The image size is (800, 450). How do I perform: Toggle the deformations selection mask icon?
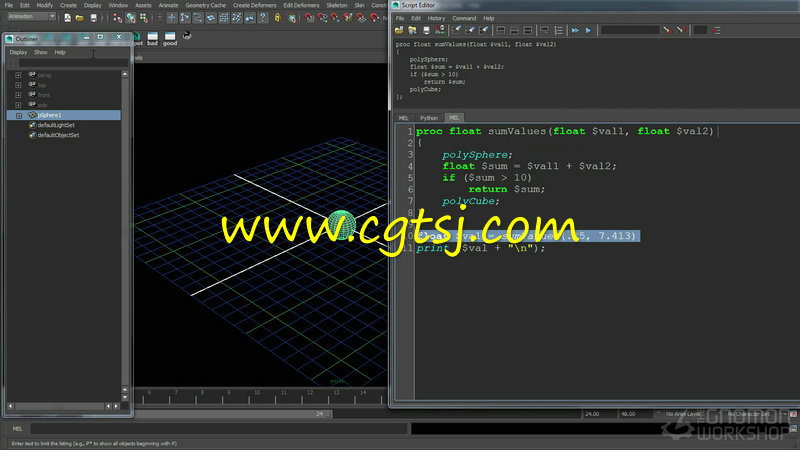[x=224, y=18]
